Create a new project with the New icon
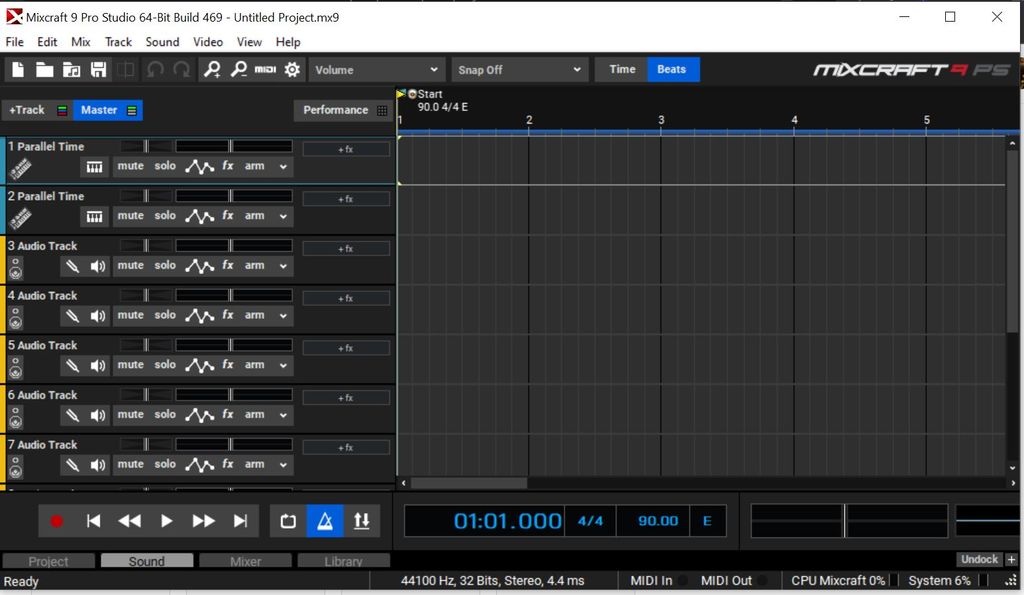Viewport: 1024px width, 595px height. tap(18, 69)
